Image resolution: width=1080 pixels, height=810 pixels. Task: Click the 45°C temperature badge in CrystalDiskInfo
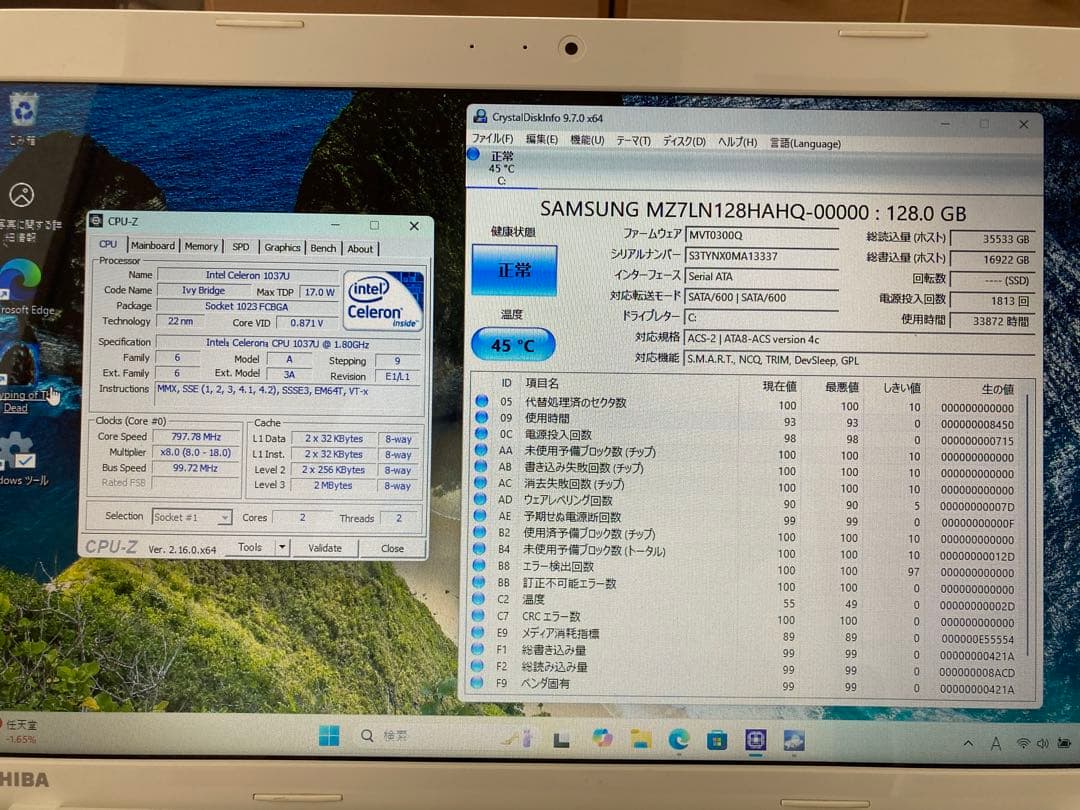tap(512, 344)
